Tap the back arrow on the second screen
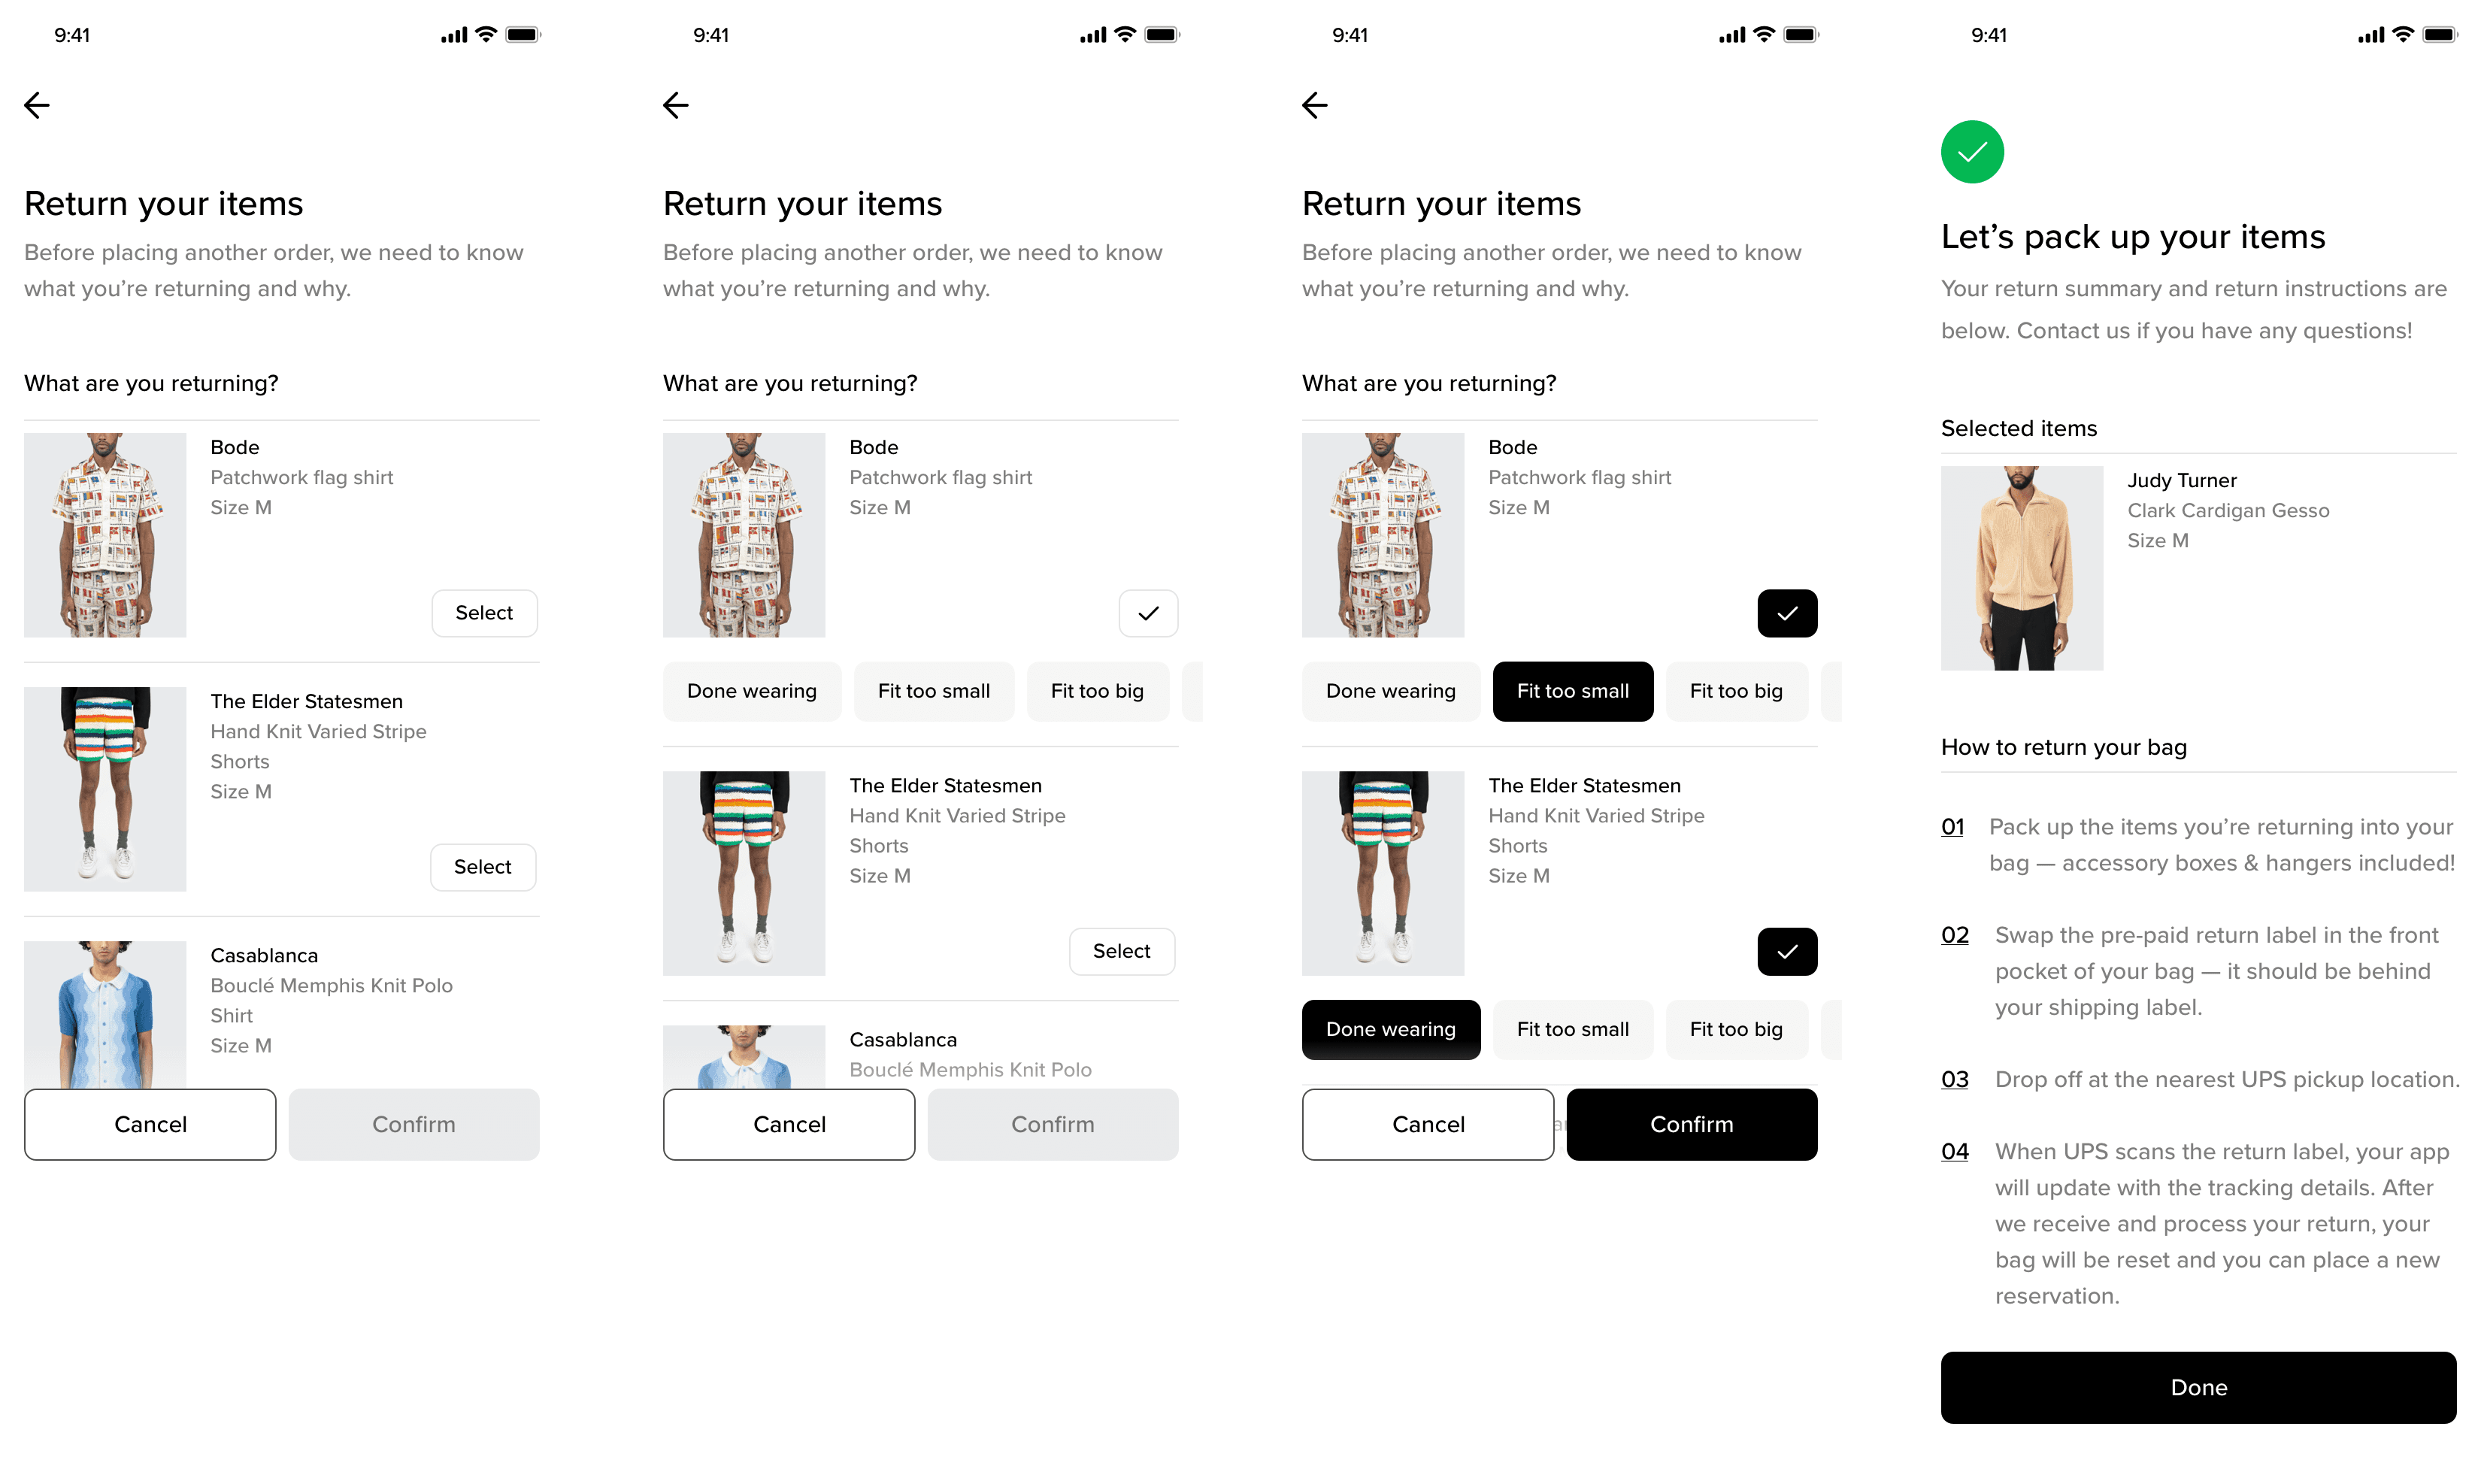 tap(676, 105)
